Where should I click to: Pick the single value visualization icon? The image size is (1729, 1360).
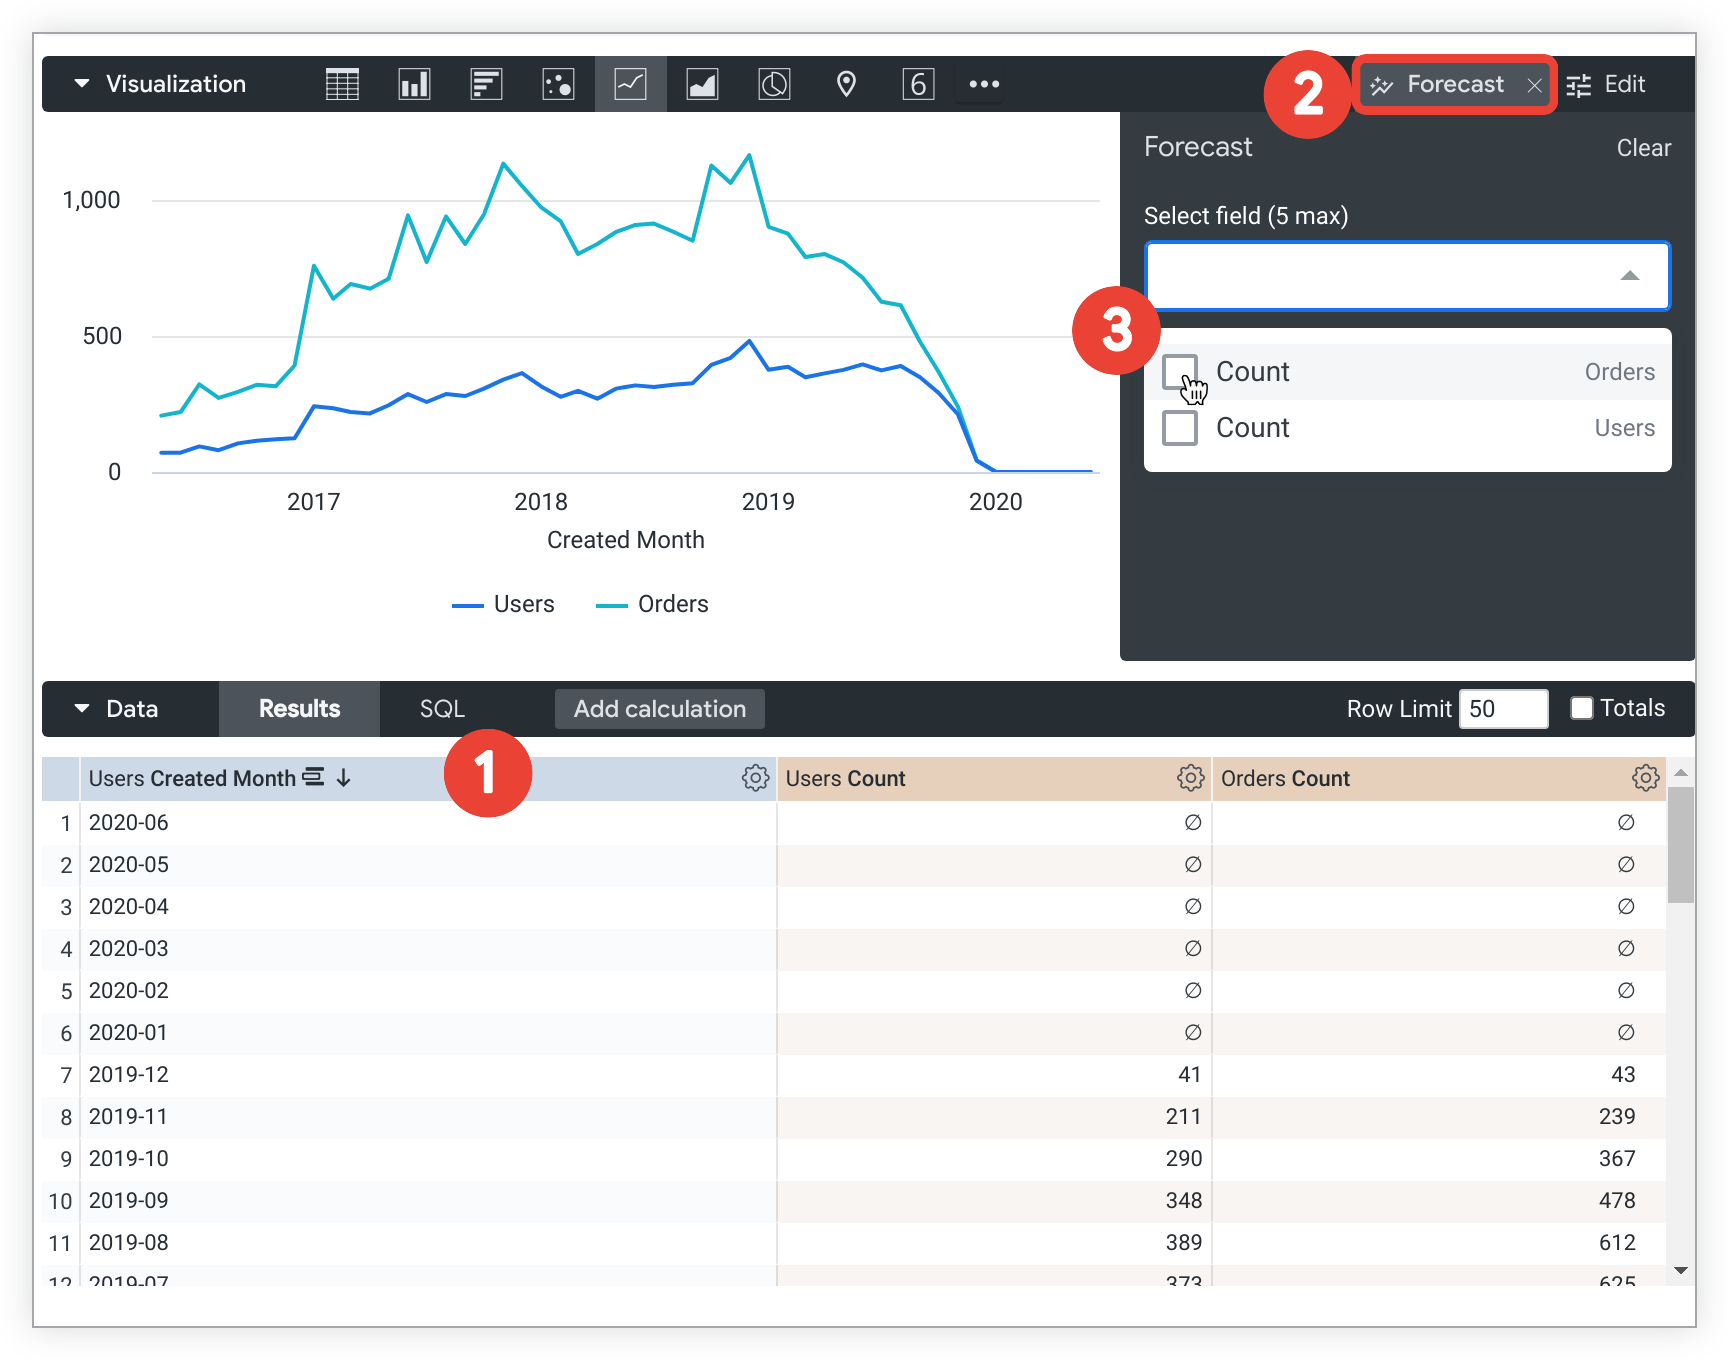[918, 85]
